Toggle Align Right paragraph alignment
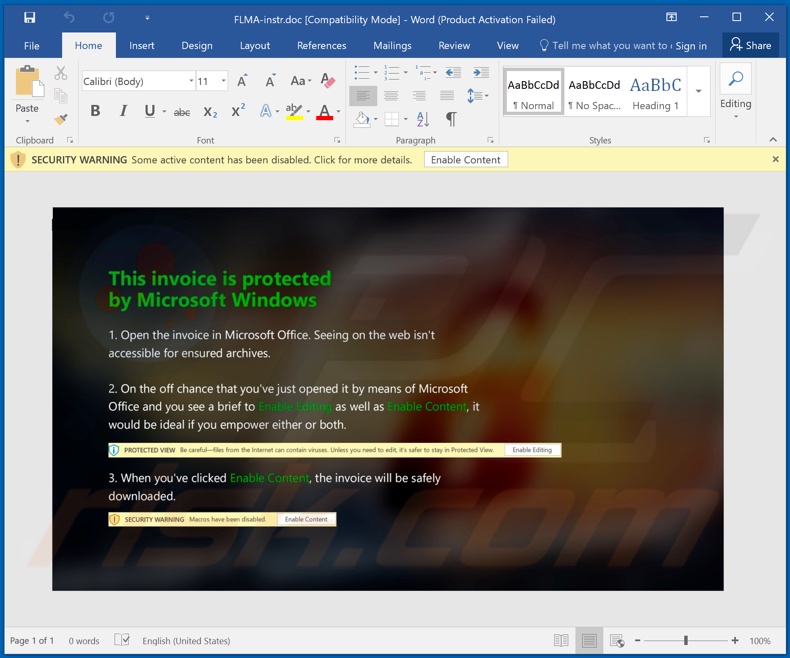The image size is (790, 658). 419,96
